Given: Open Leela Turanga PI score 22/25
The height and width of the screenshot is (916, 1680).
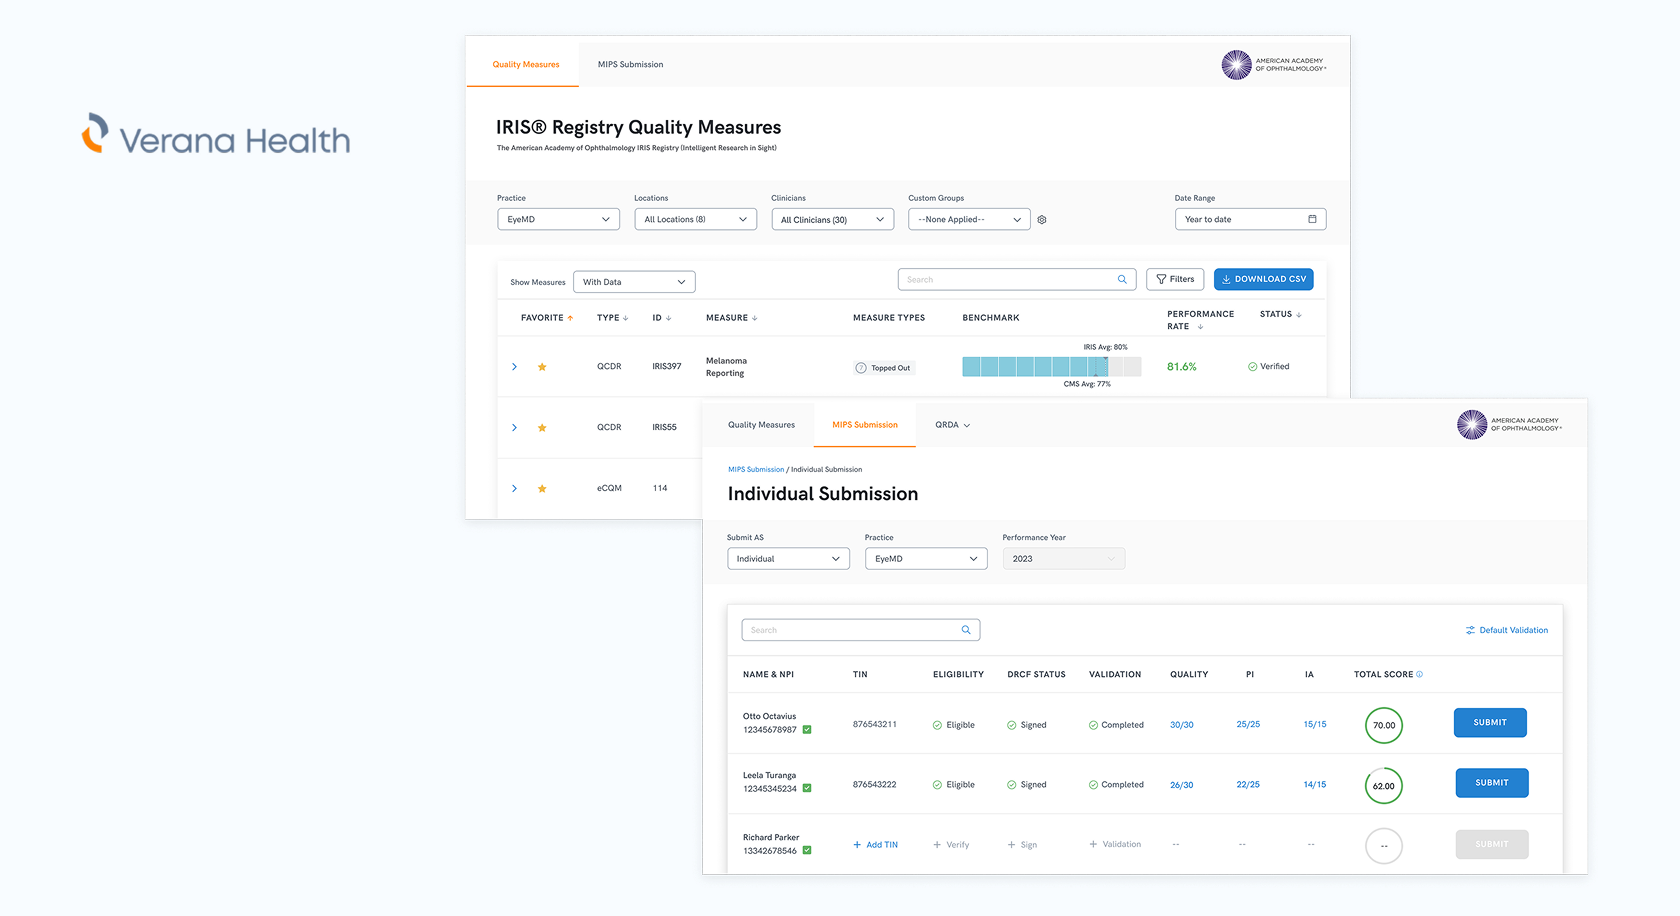Looking at the screenshot, I should pyautogui.click(x=1248, y=785).
